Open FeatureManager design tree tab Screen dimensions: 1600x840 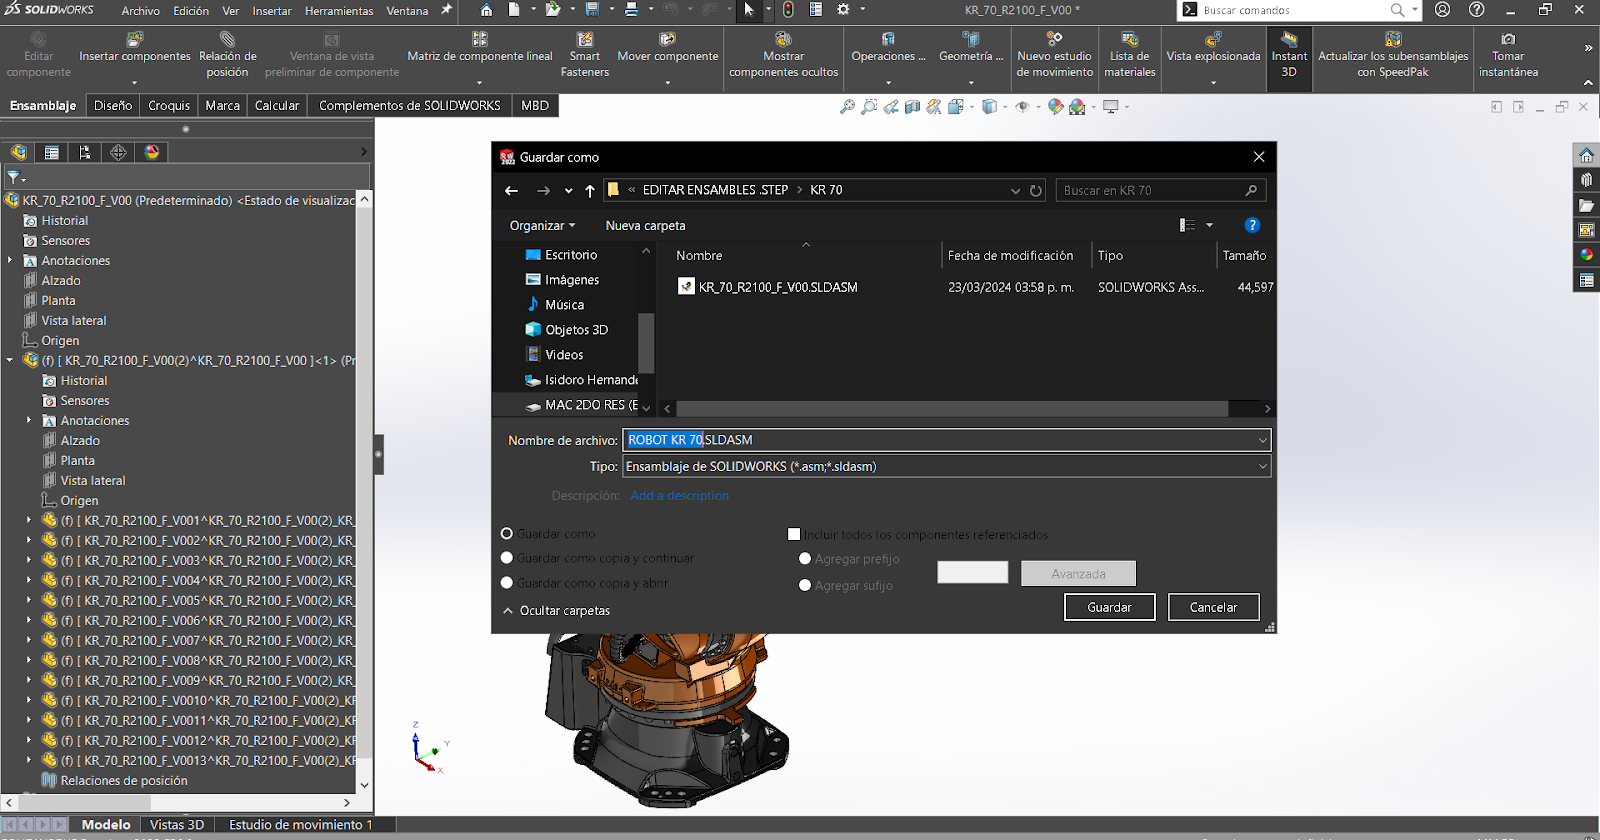(19, 152)
